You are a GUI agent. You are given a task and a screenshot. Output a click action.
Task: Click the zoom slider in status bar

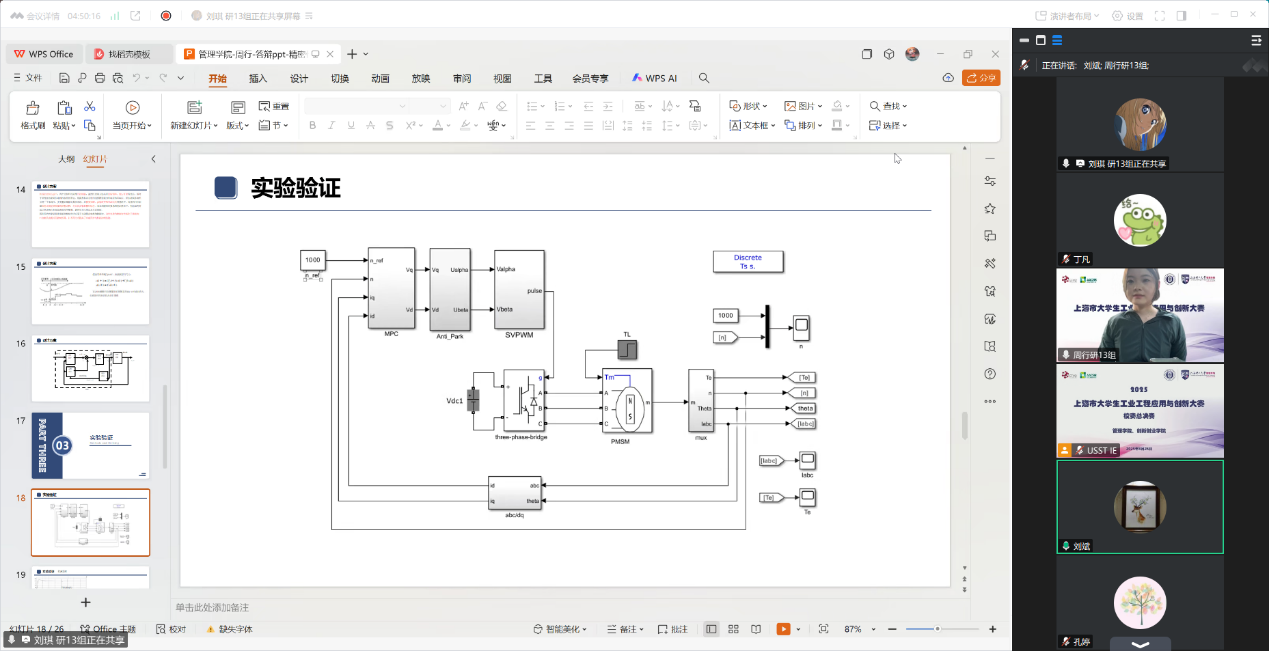[938, 629]
